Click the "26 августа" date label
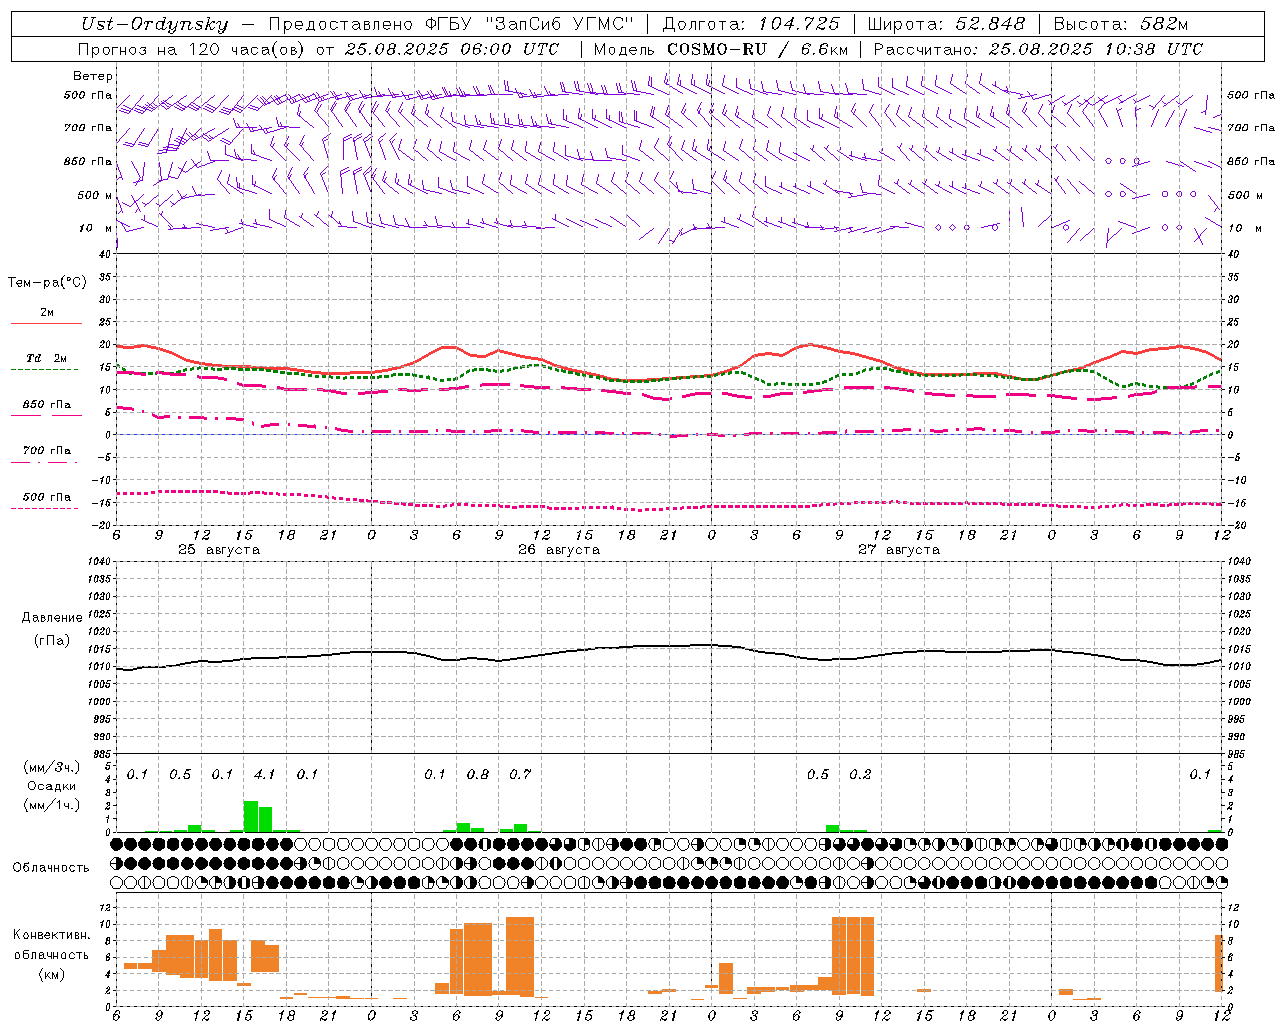This screenshot has width=1280, height=1024. tap(559, 550)
